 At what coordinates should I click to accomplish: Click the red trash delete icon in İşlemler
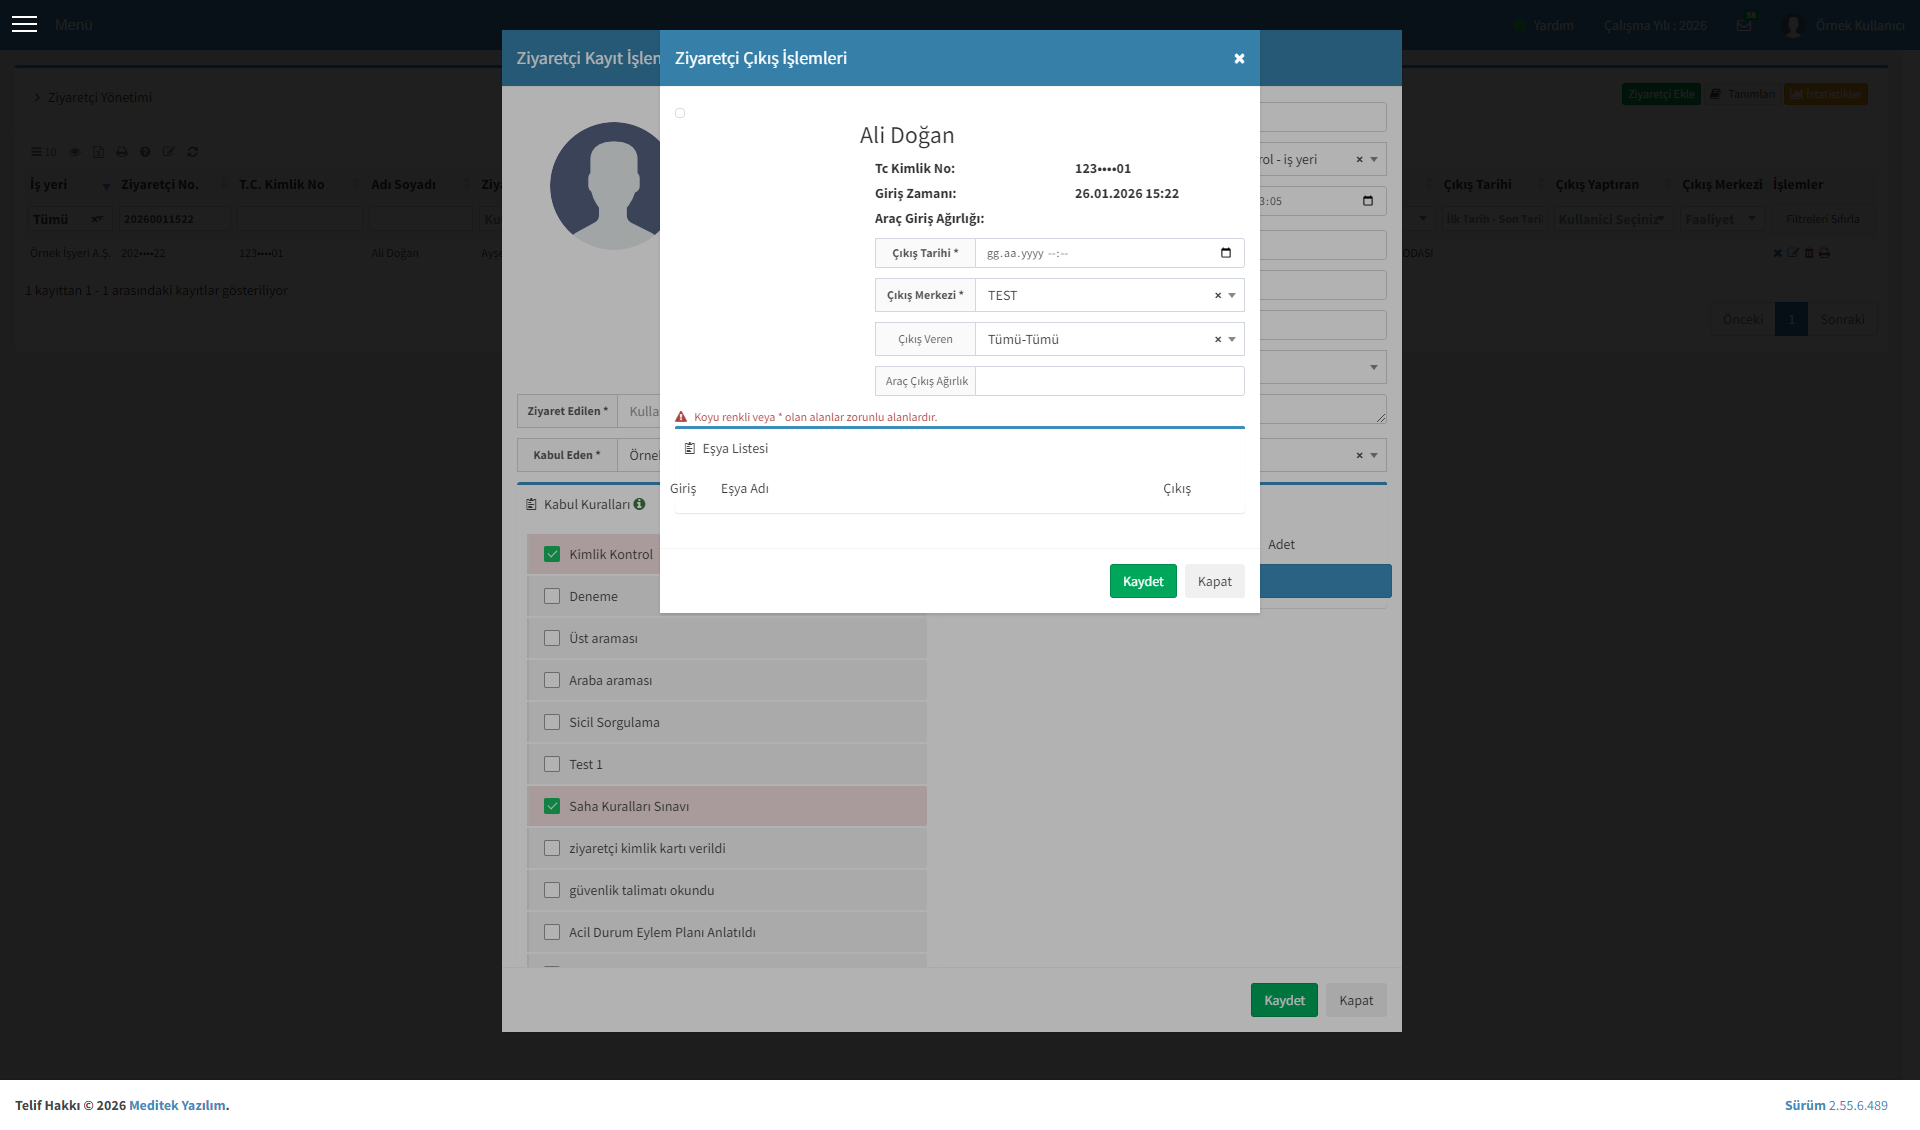[1809, 253]
